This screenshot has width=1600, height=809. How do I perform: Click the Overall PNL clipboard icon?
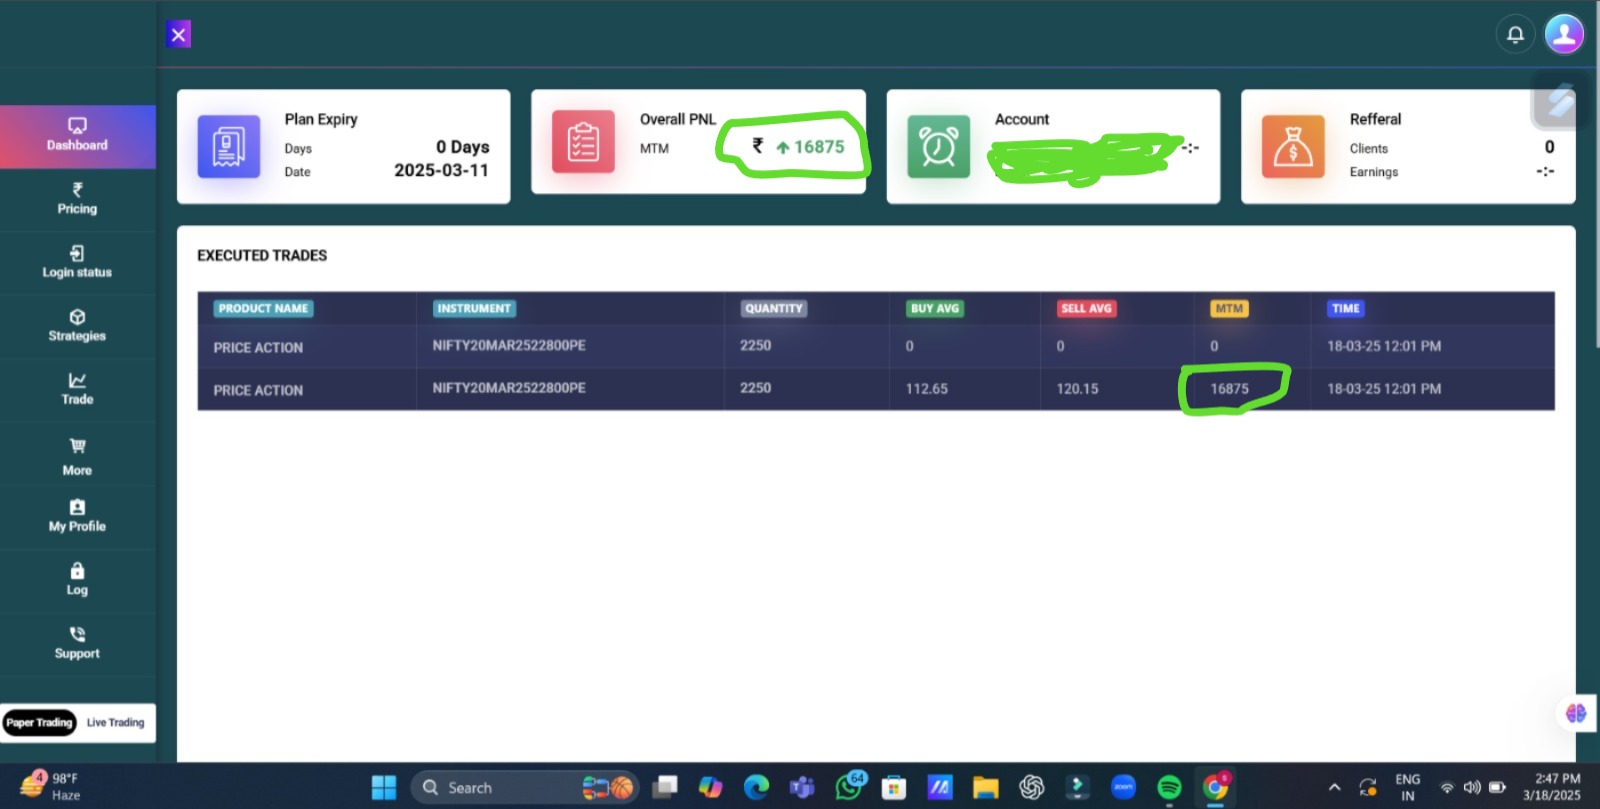tap(583, 142)
